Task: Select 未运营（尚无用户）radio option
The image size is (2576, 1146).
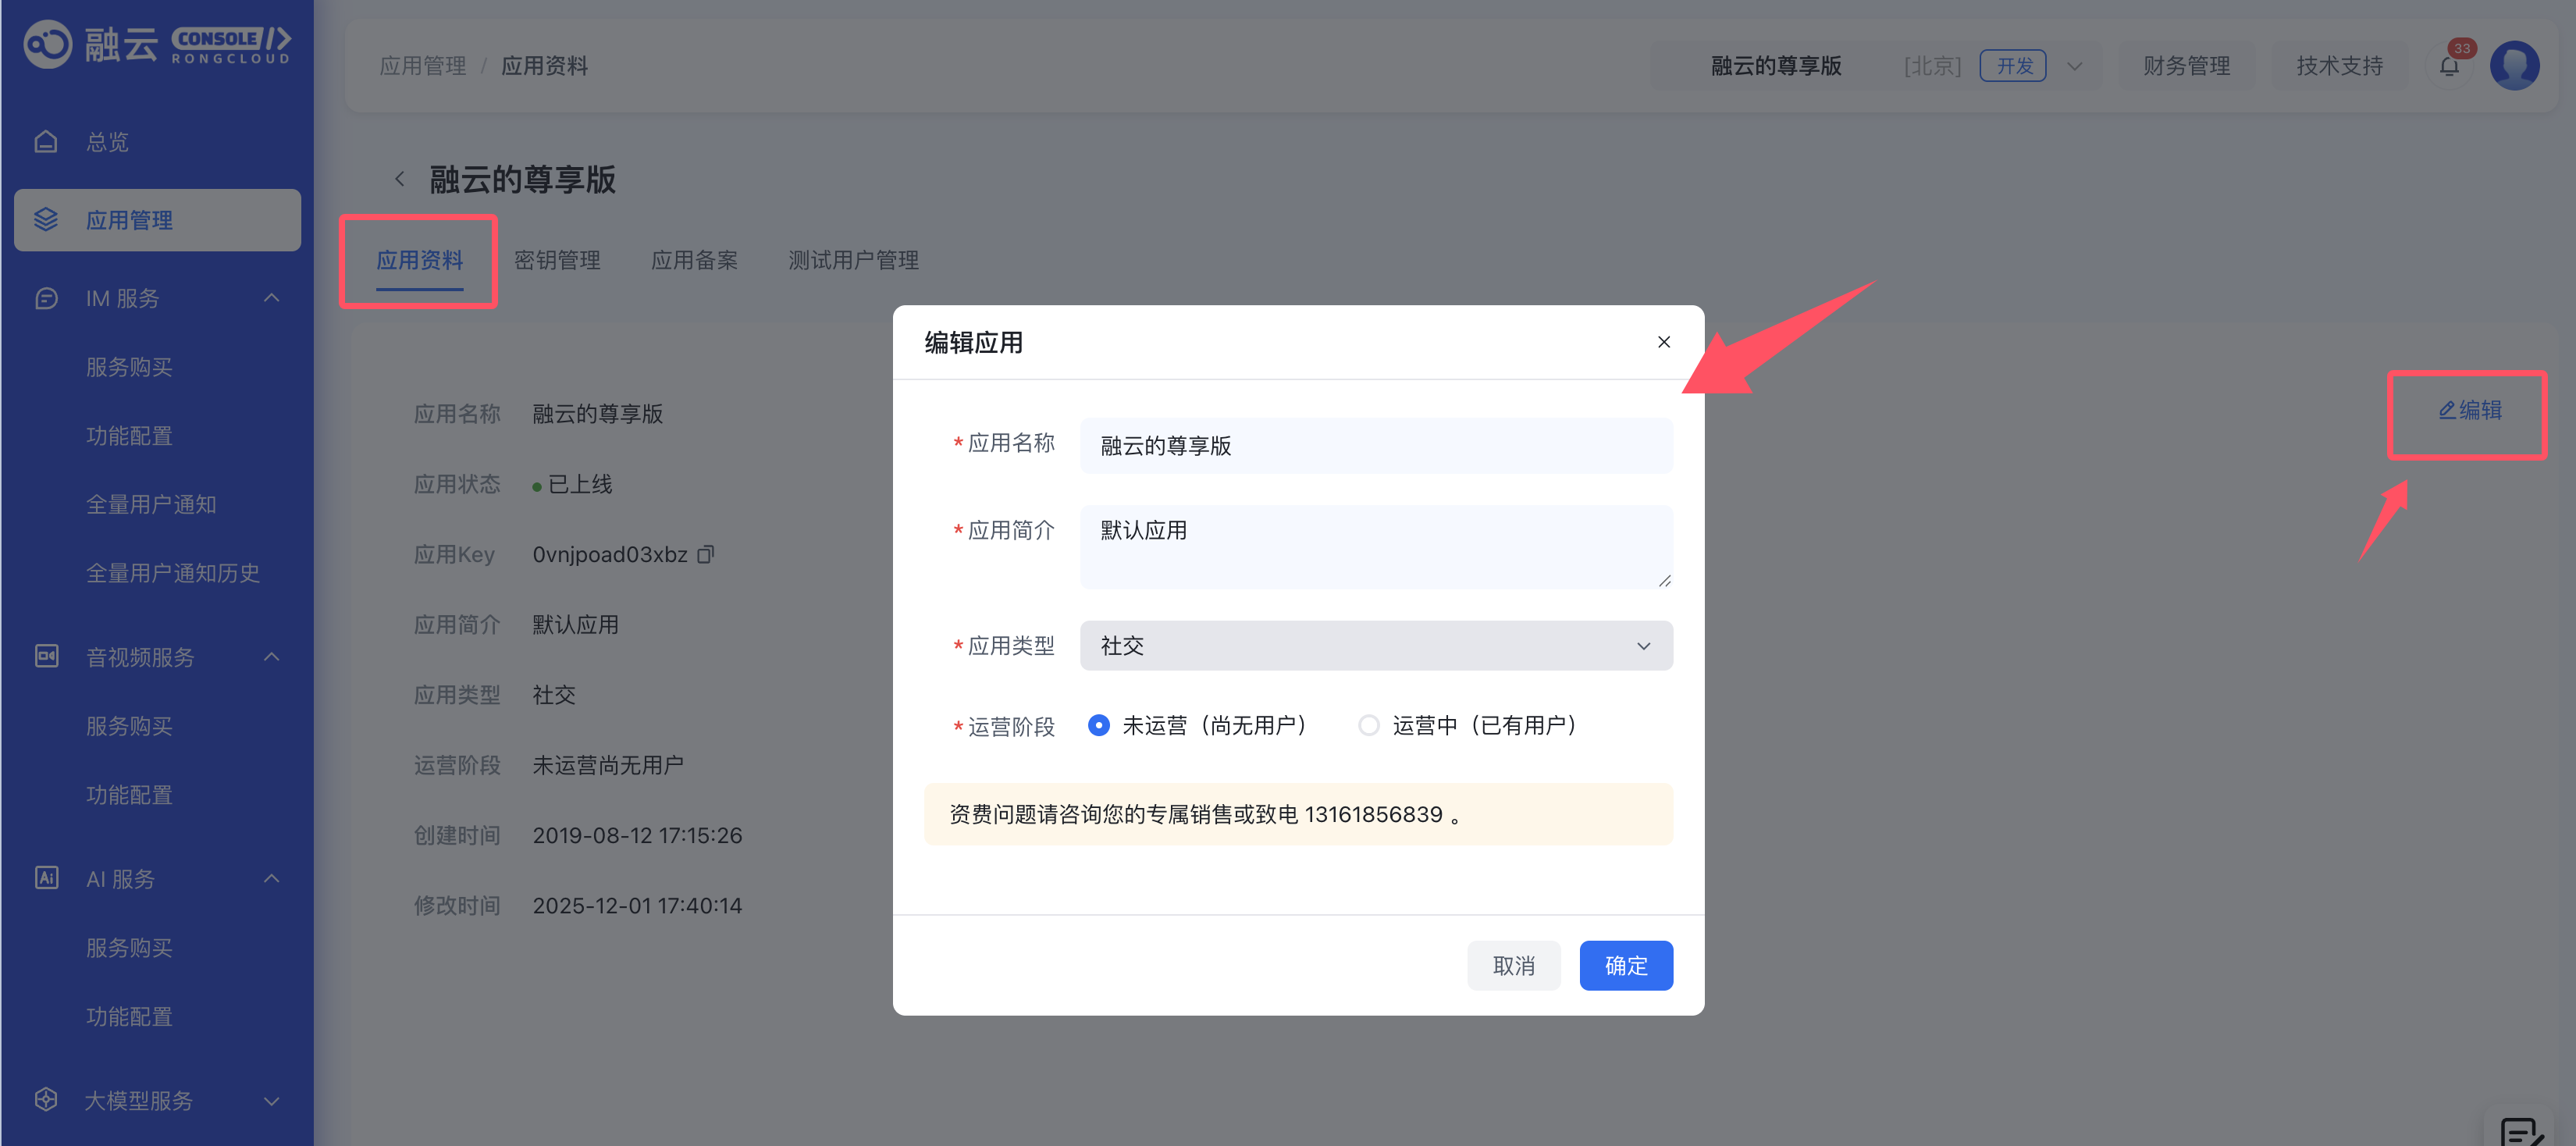Action: (1098, 725)
